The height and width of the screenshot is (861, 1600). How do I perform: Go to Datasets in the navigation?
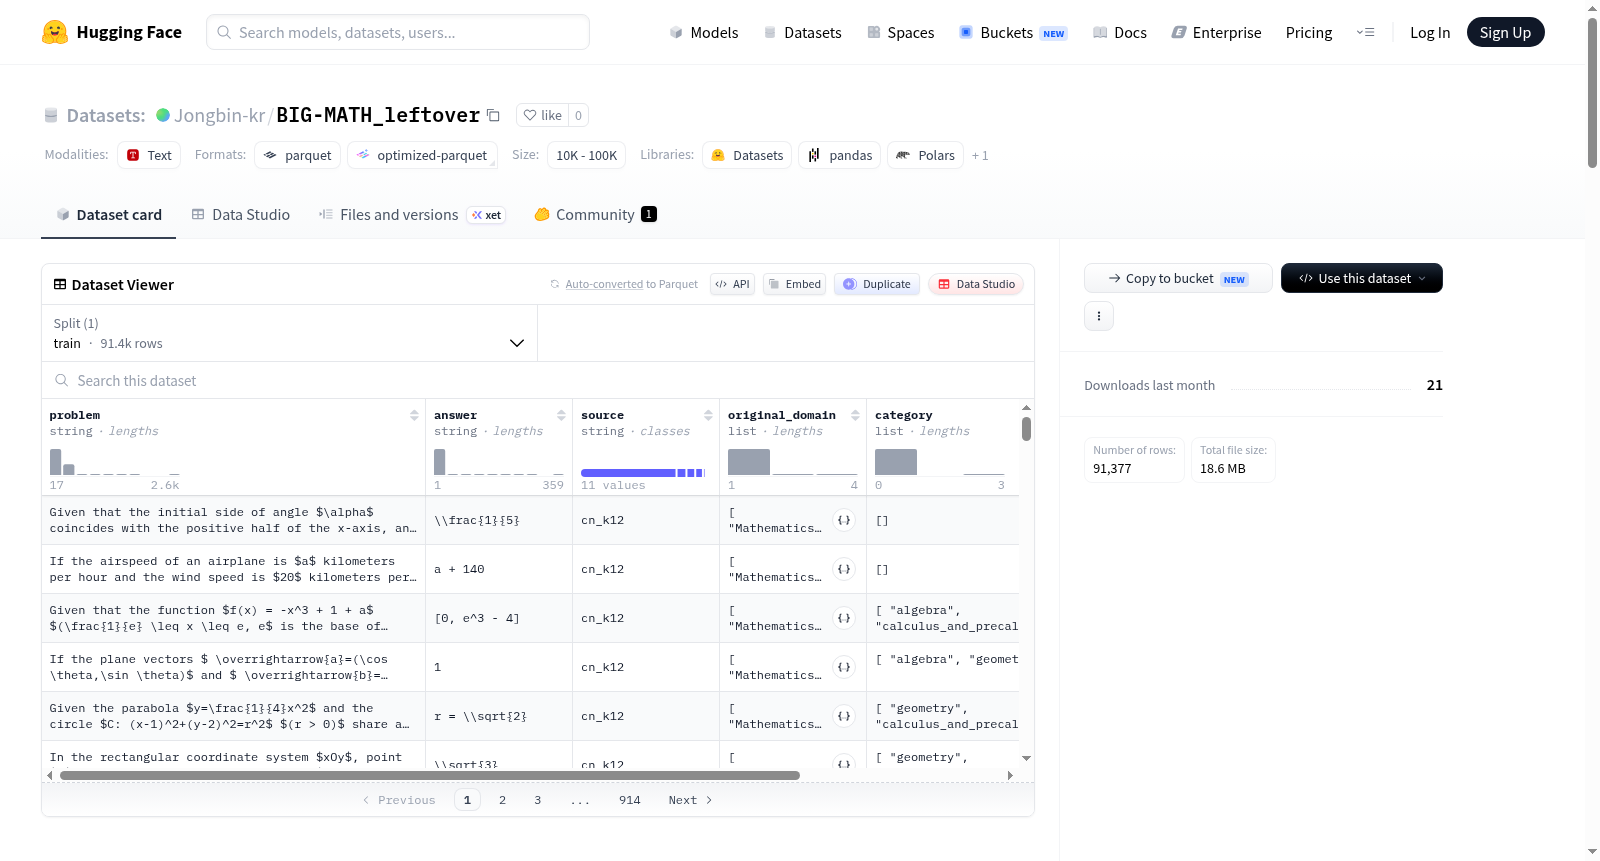(x=803, y=32)
